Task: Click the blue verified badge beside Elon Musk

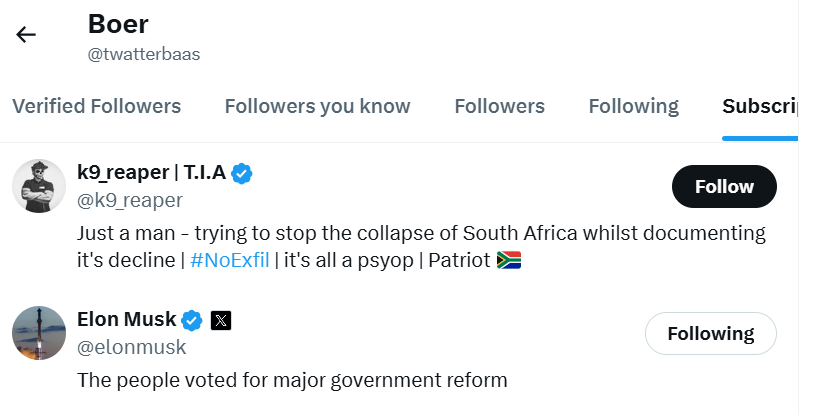Action: tap(192, 320)
